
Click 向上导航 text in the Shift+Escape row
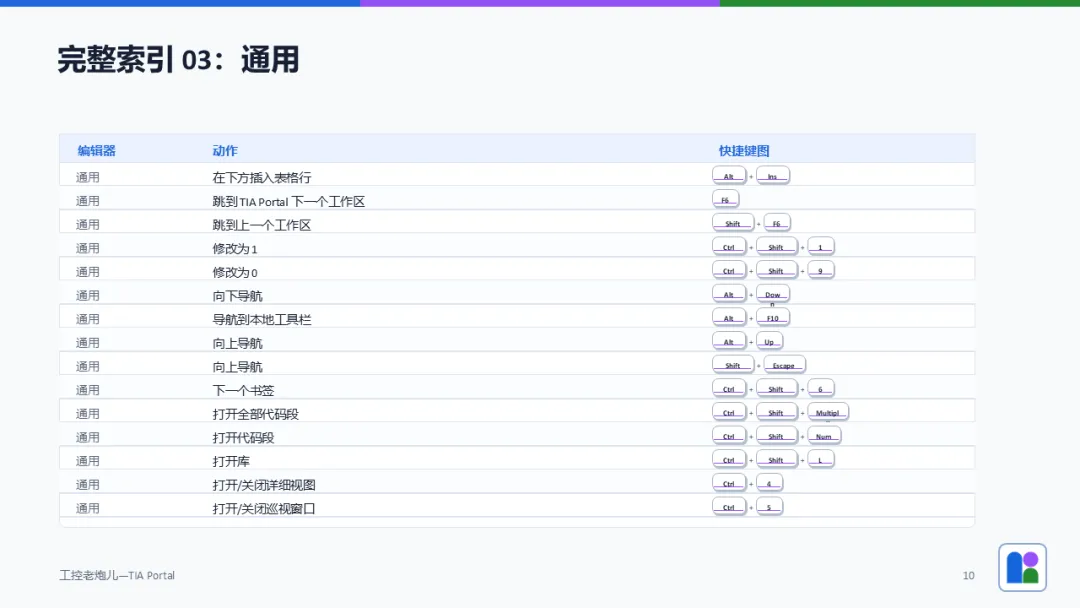click(x=238, y=366)
